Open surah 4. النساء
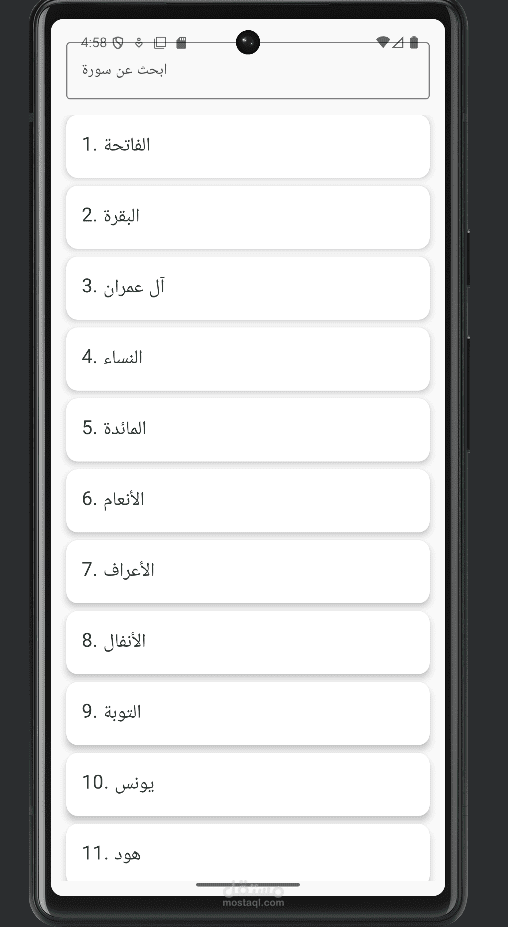Screen dimensions: 508x927 (248, 359)
